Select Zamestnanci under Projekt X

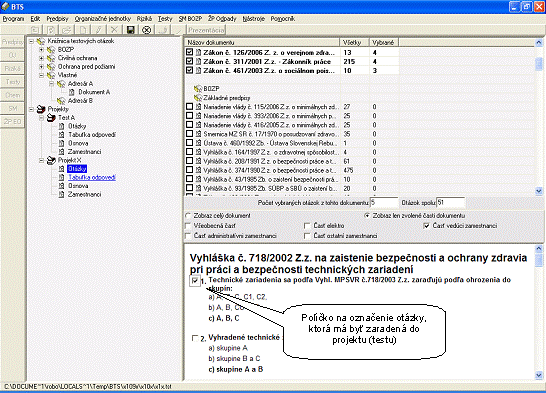pos(84,194)
